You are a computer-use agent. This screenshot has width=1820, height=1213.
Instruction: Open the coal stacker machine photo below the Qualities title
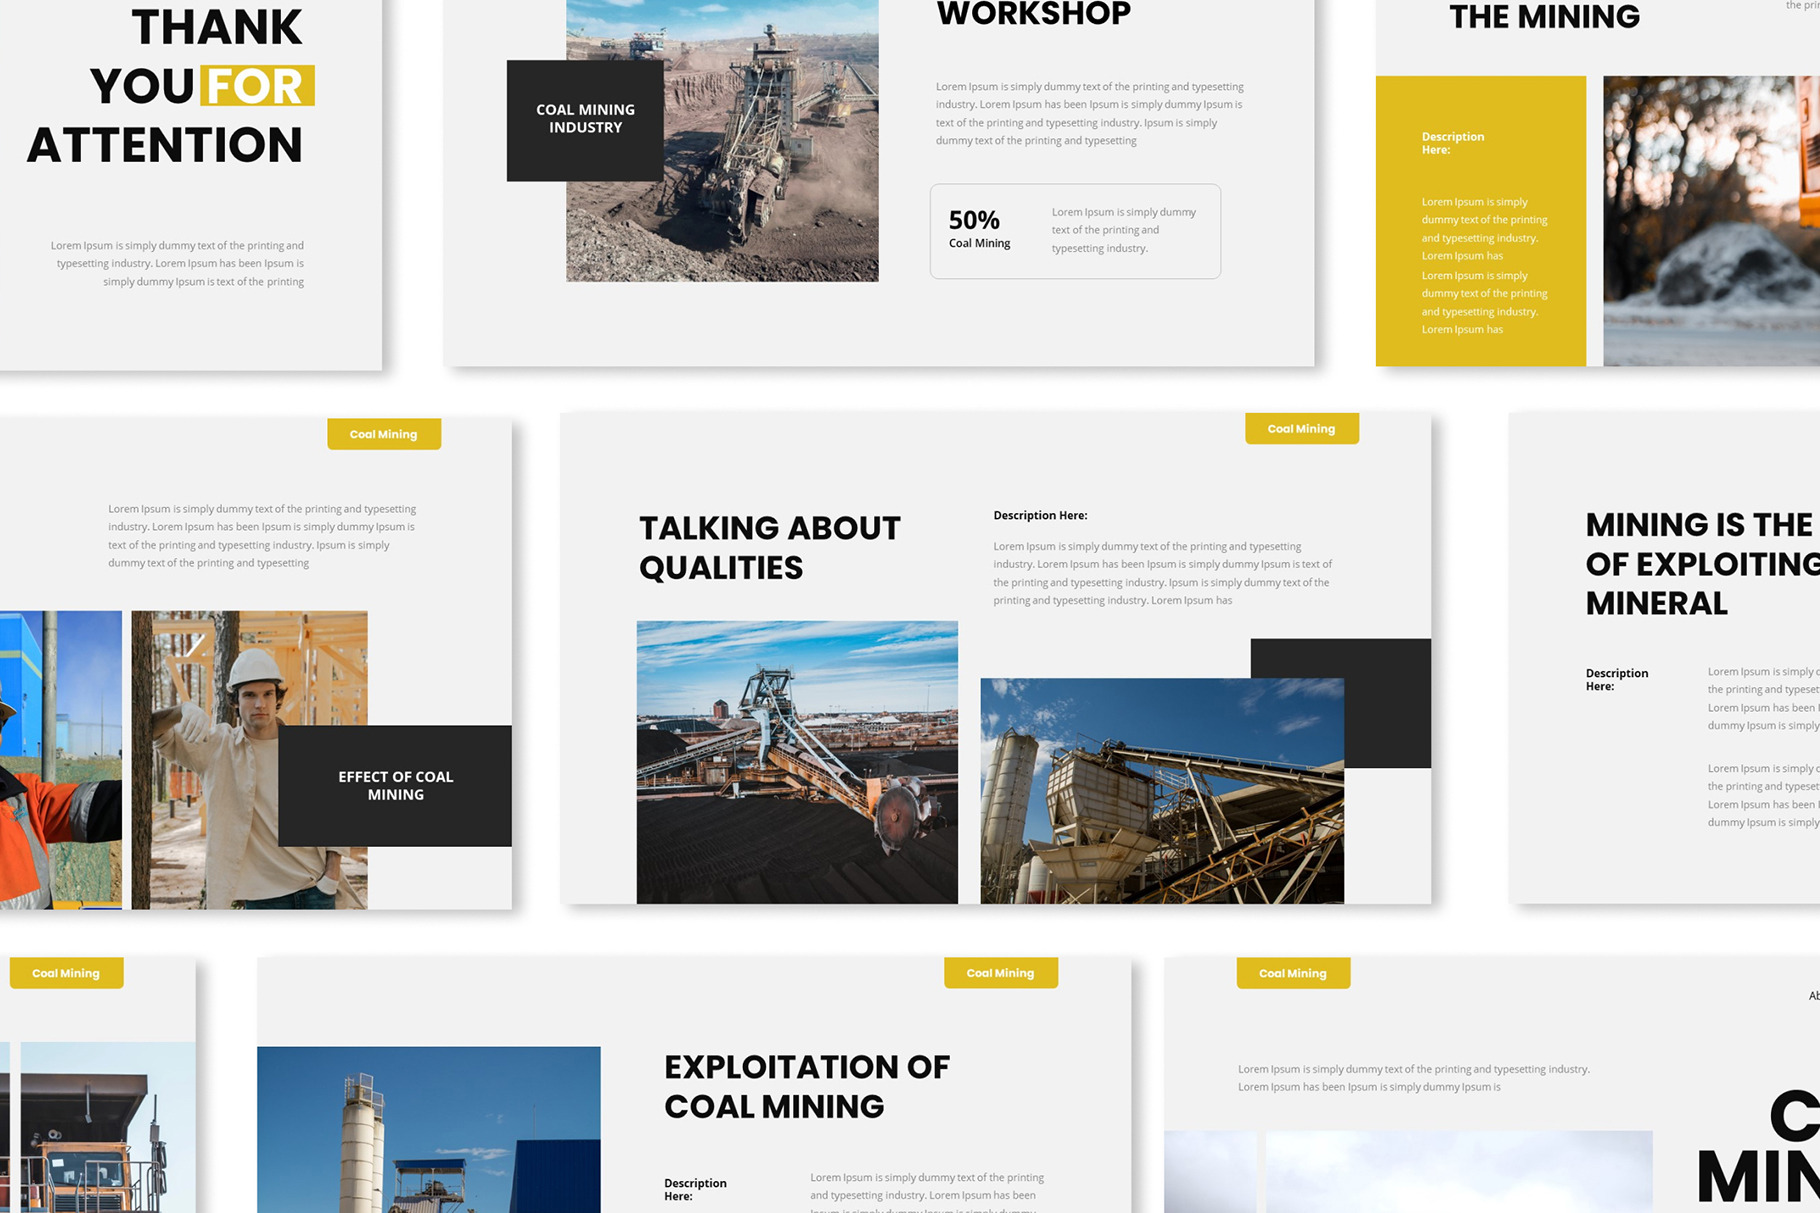point(796,762)
